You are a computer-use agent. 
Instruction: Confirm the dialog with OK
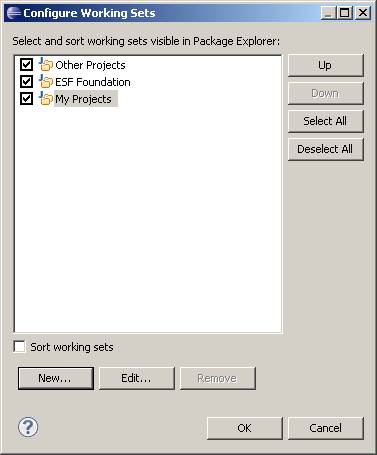coord(245,428)
